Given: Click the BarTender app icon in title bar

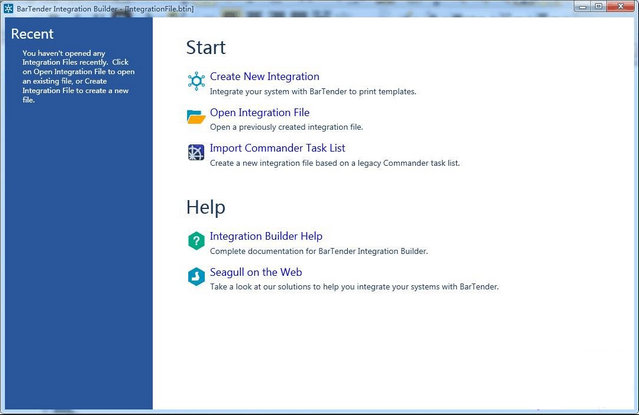Looking at the screenshot, I should pos(9,8).
